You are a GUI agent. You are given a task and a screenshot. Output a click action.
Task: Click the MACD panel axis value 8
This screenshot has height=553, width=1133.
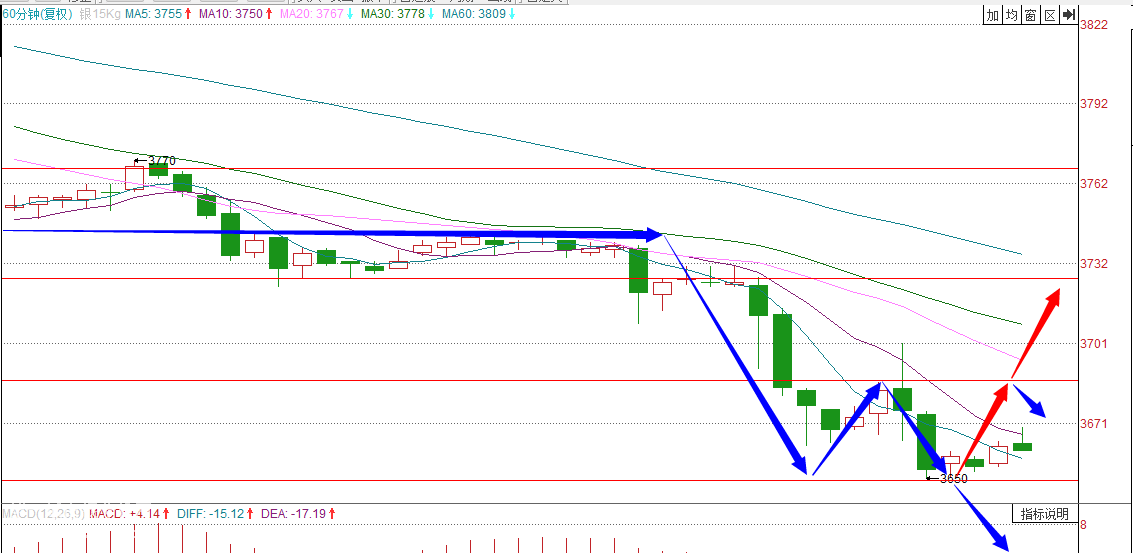pyautogui.click(x=1083, y=526)
